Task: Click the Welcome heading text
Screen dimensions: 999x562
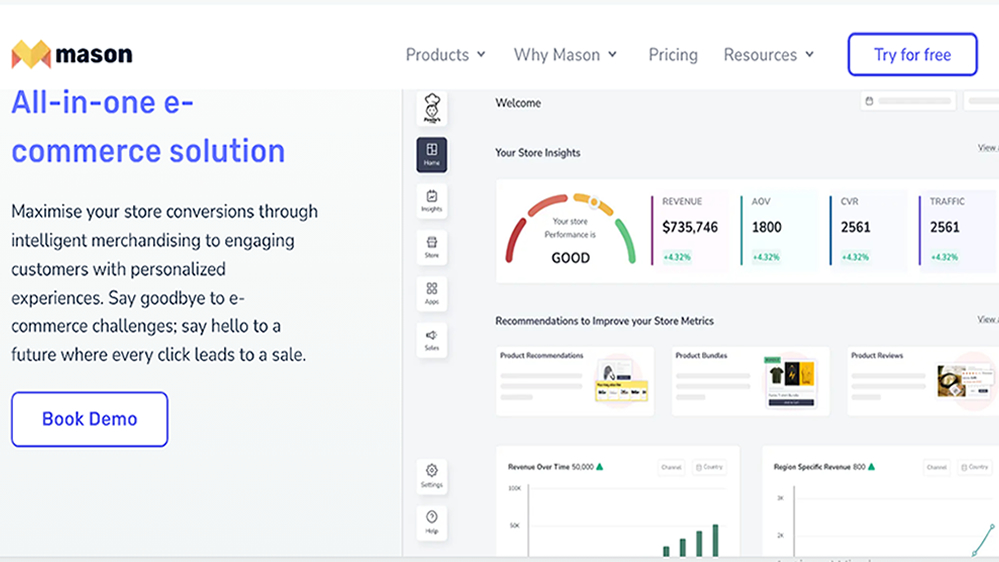Action: coord(518,103)
